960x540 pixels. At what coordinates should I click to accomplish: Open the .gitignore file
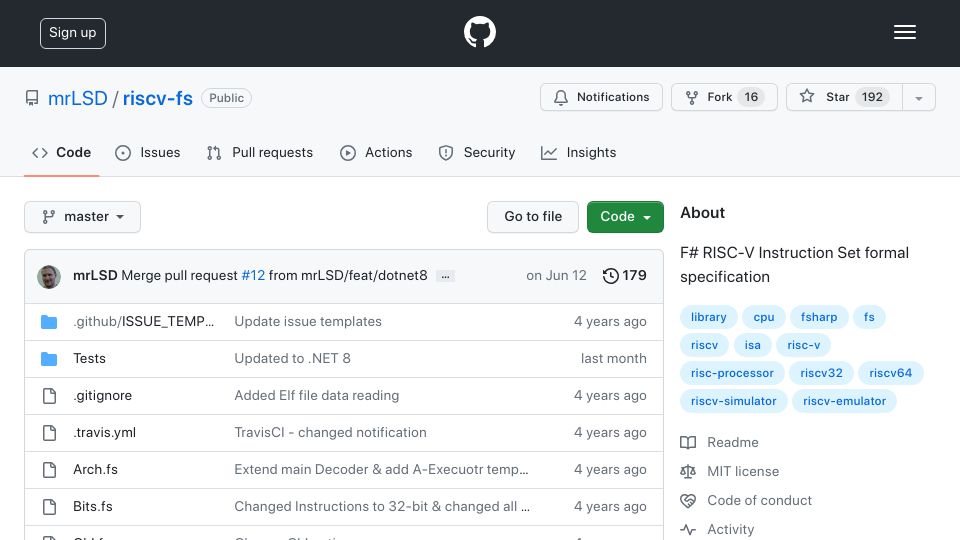click(x=102, y=396)
